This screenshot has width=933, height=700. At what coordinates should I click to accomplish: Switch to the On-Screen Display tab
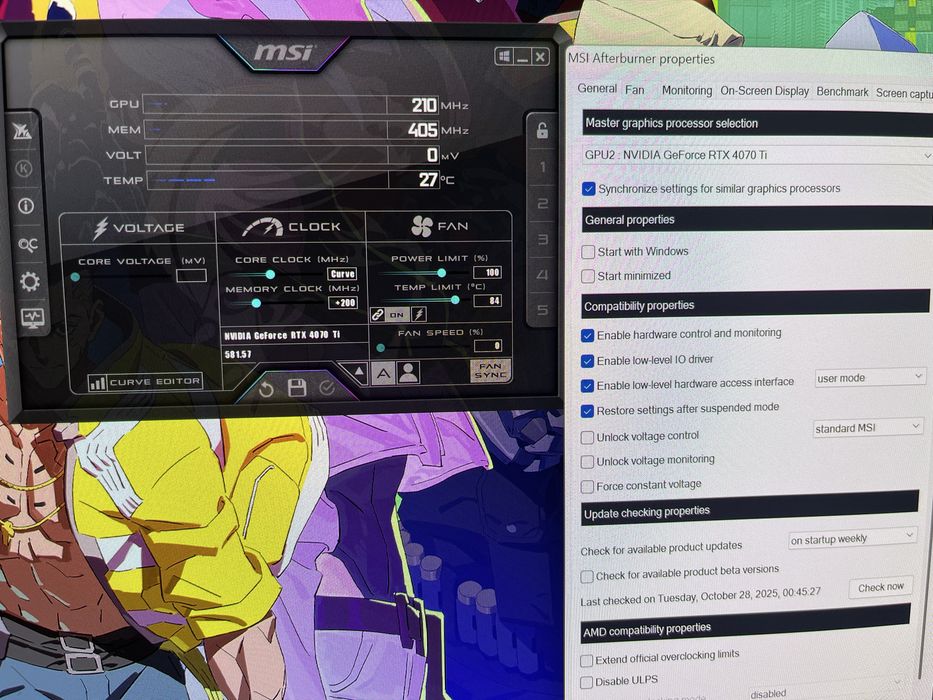[x=765, y=91]
